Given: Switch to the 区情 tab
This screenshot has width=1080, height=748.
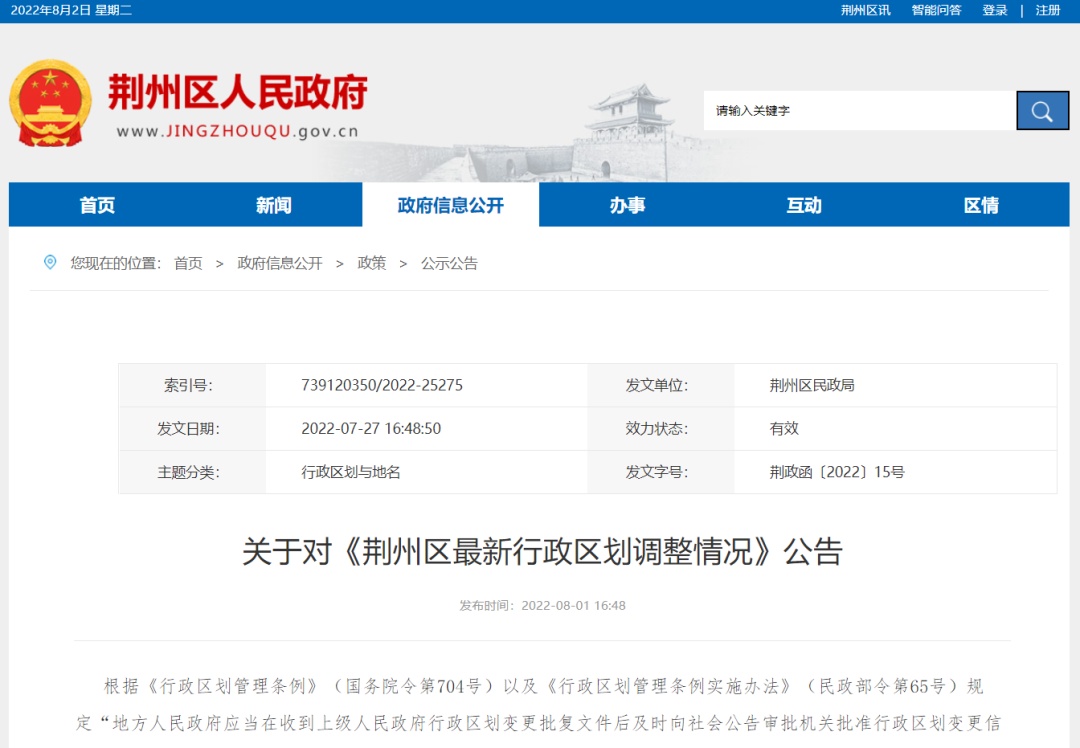Looking at the screenshot, I should [980, 205].
